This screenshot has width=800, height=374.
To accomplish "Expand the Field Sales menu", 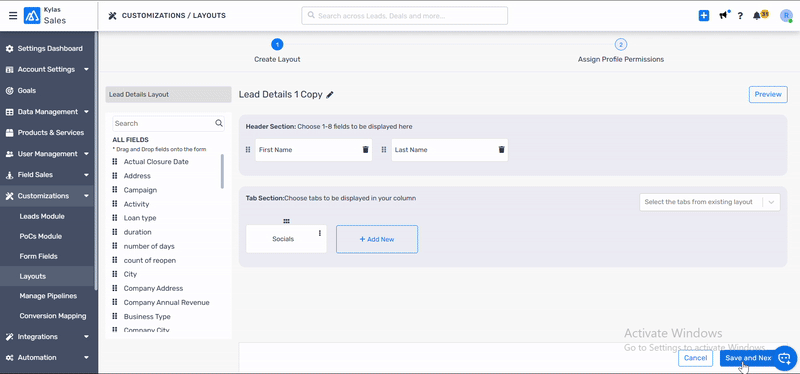I will (x=86, y=174).
